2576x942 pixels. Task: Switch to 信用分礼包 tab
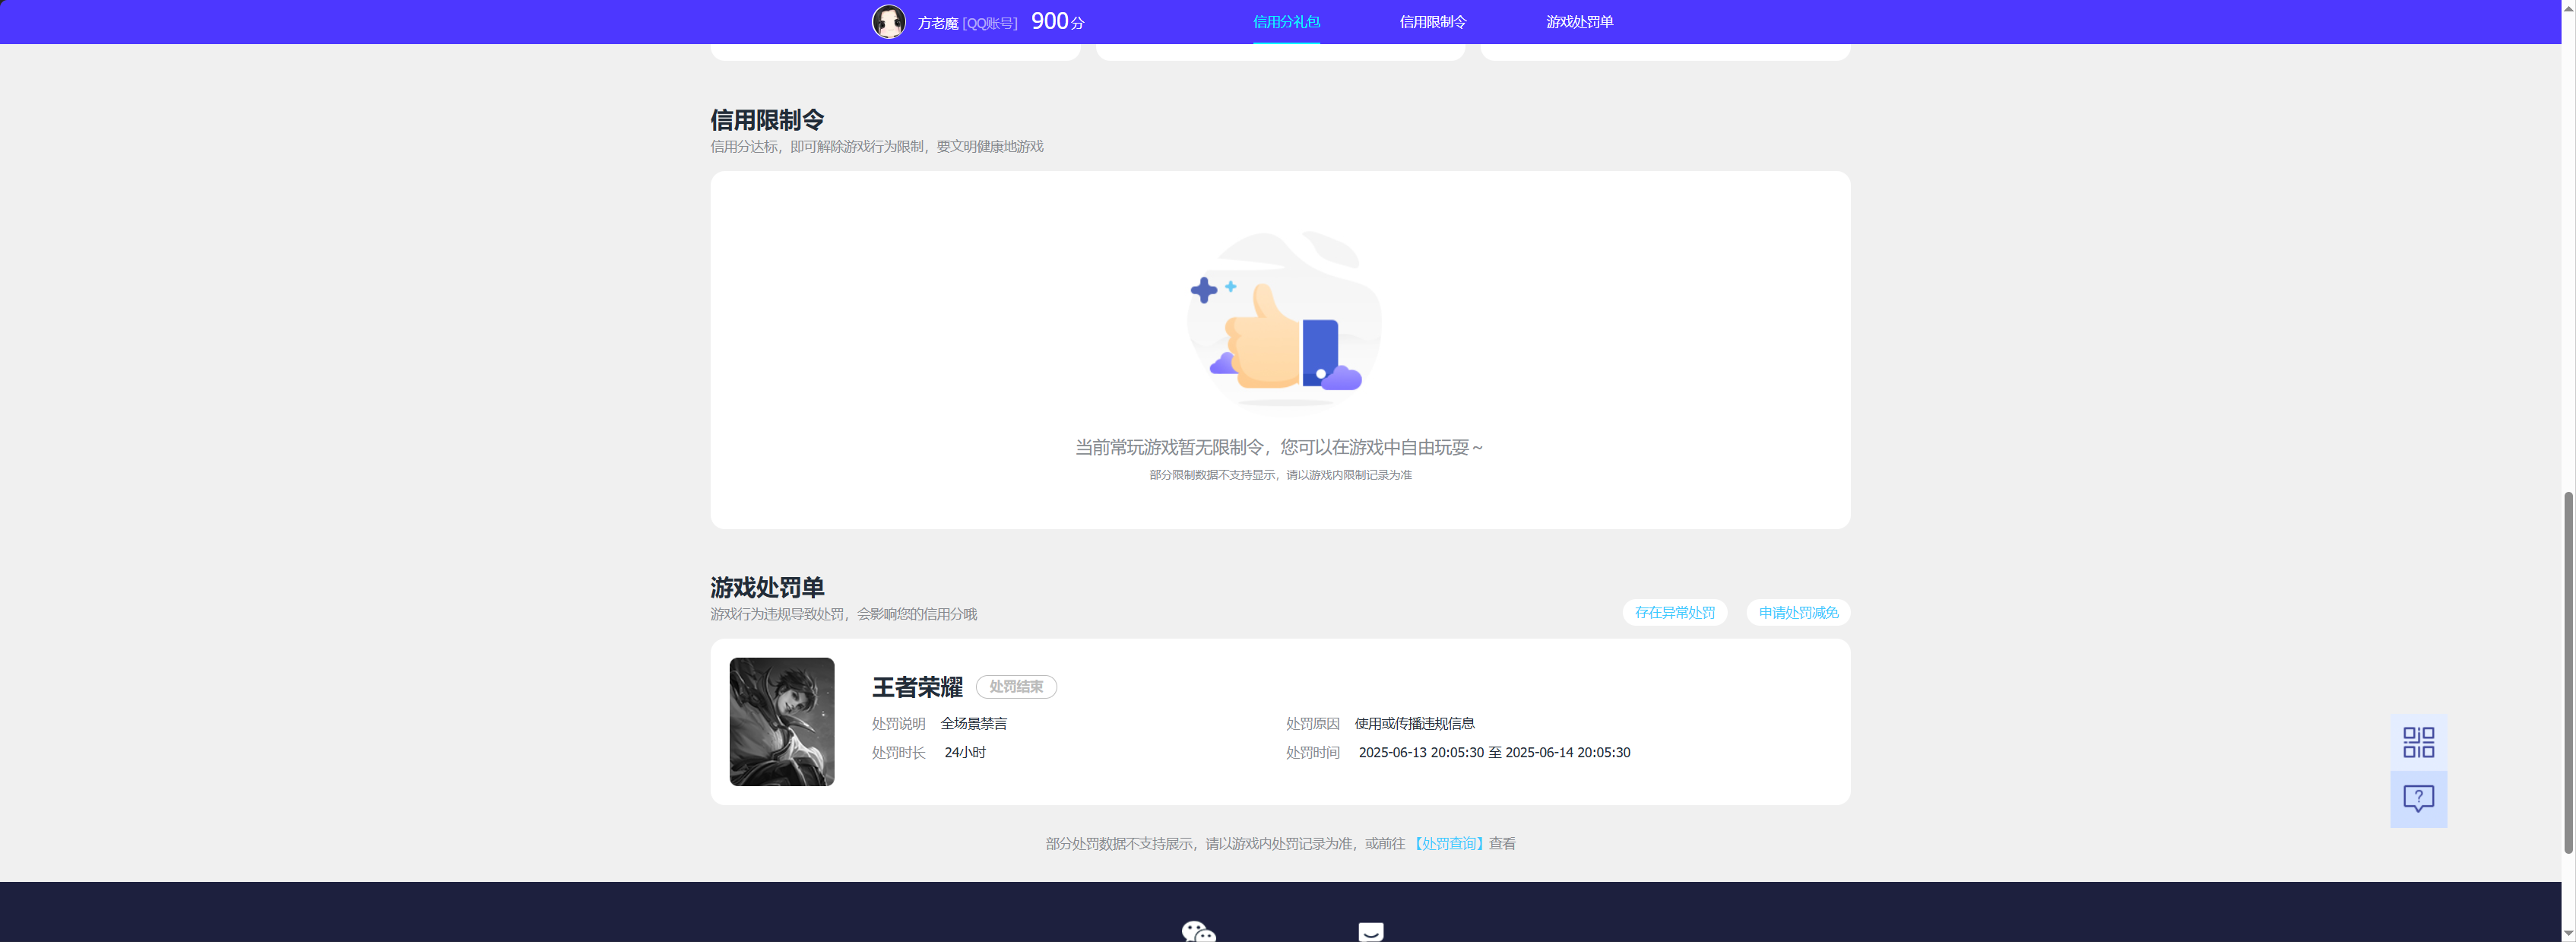[1286, 22]
